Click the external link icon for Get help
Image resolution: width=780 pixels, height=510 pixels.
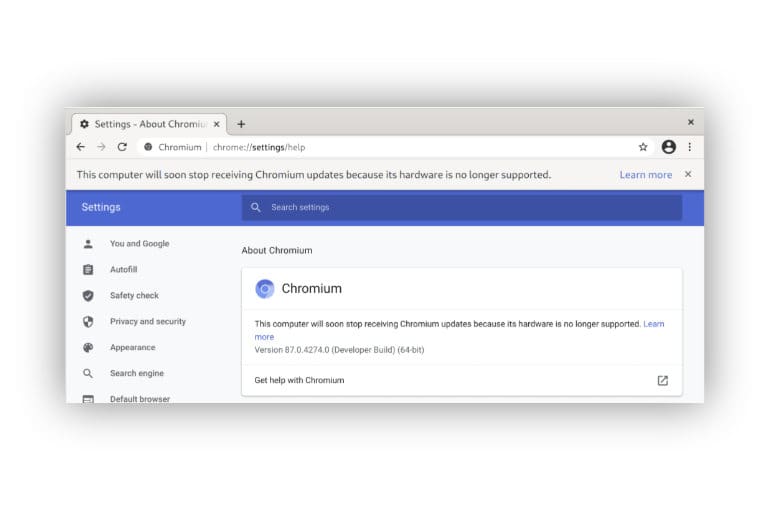pos(663,381)
